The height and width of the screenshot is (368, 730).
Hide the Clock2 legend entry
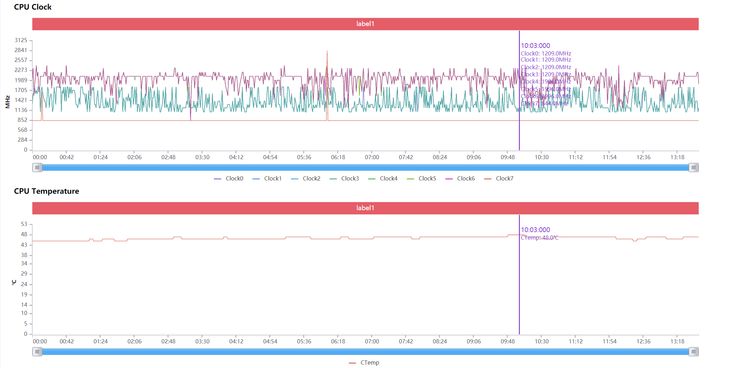(x=306, y=178)
